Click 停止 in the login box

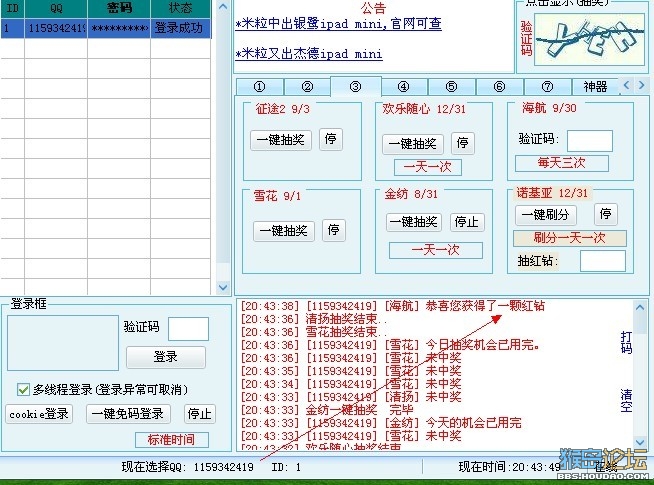[199, 414]
